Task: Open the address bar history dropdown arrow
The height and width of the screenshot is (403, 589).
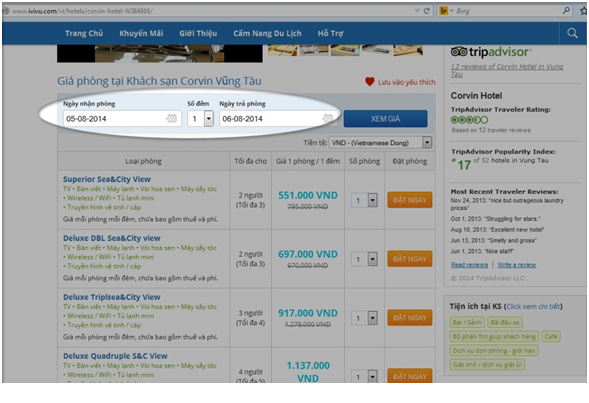Action: click(417, 11)
